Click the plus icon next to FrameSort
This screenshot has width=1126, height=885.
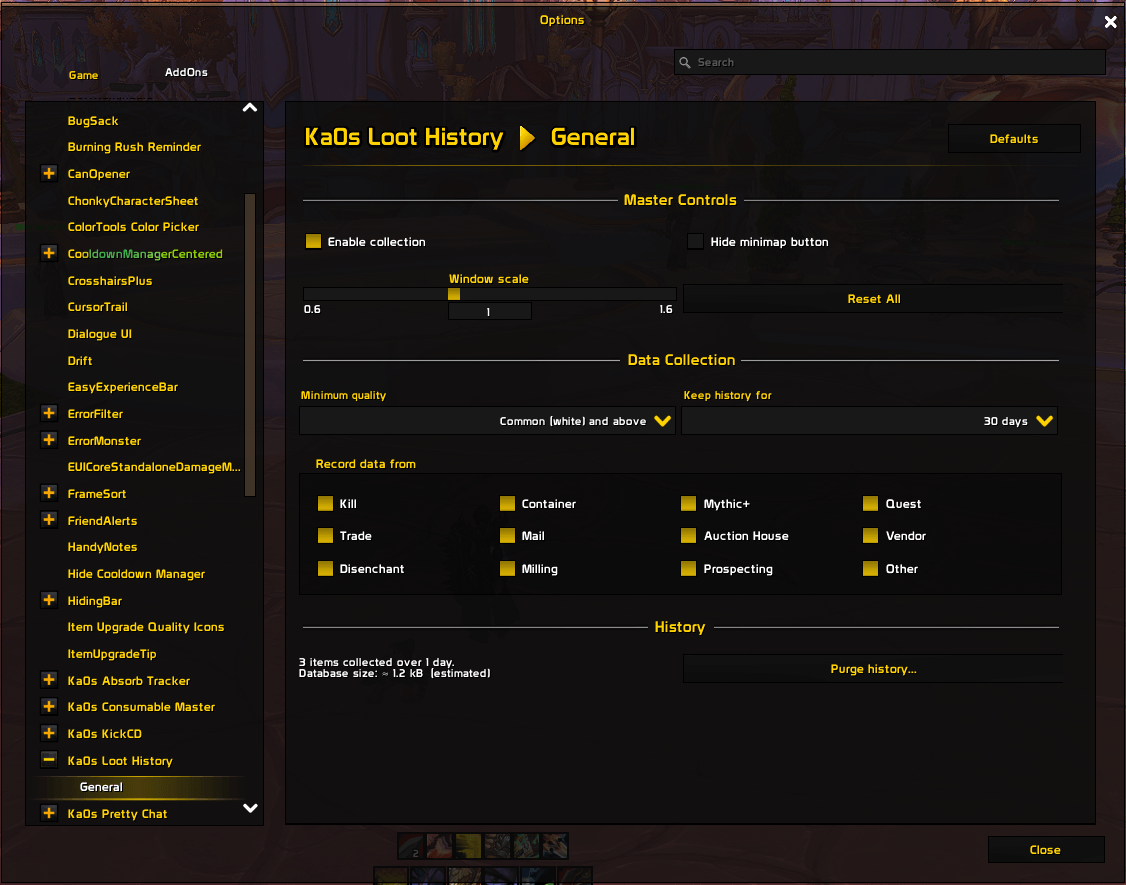pyautogui.click(x=49, y=493)
